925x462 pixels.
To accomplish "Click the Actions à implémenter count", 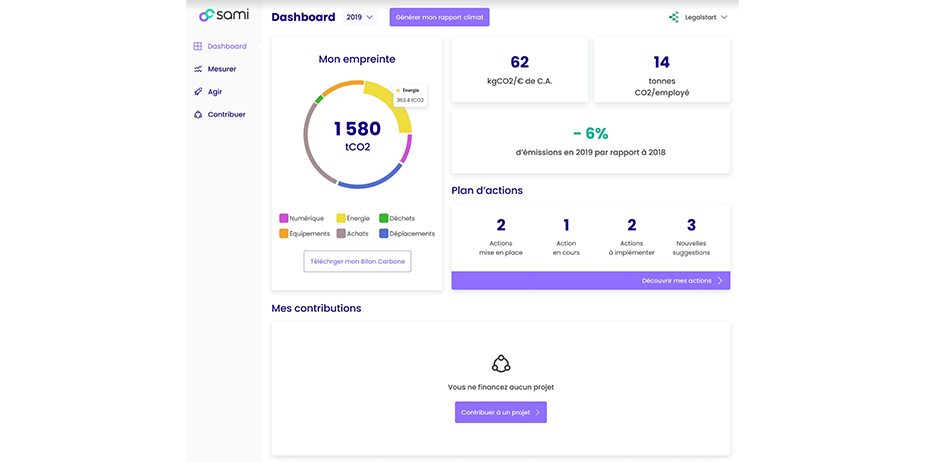I will (631, 226).
